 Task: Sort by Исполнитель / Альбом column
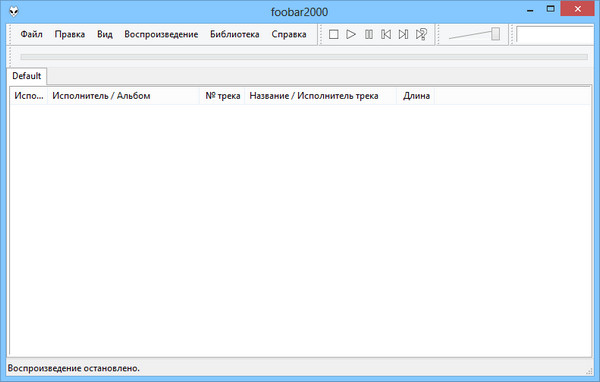[123, 96]
